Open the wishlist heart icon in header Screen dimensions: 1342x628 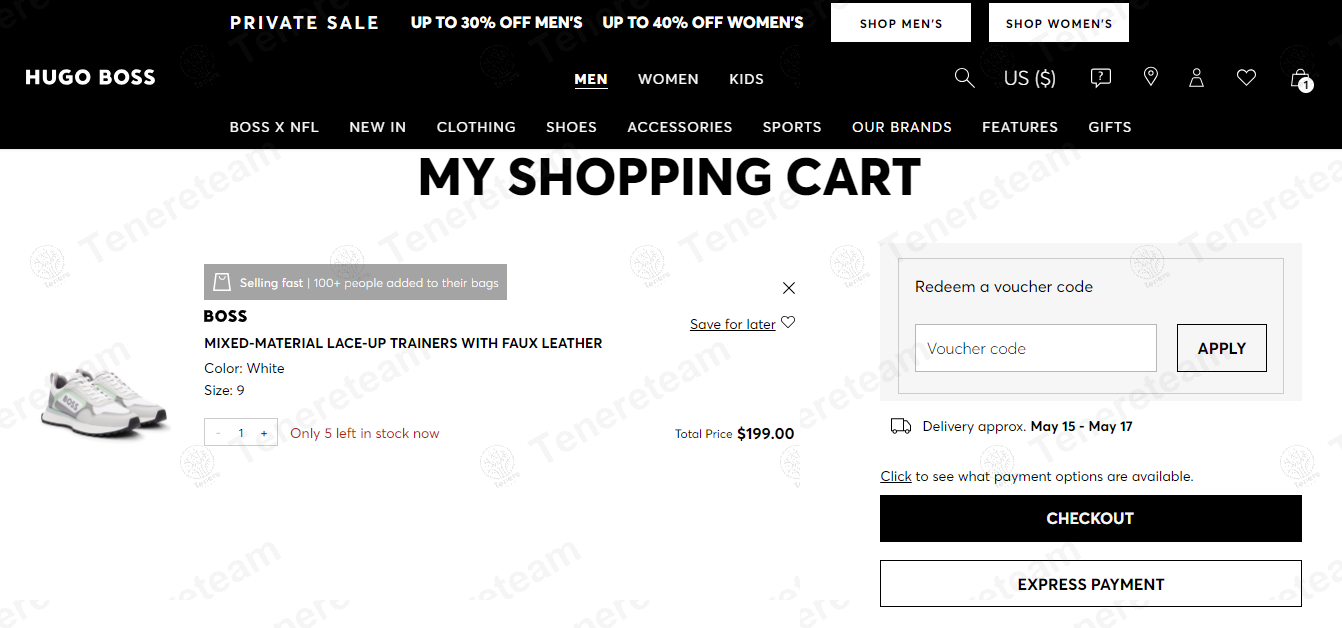[x=1246, y=77]
